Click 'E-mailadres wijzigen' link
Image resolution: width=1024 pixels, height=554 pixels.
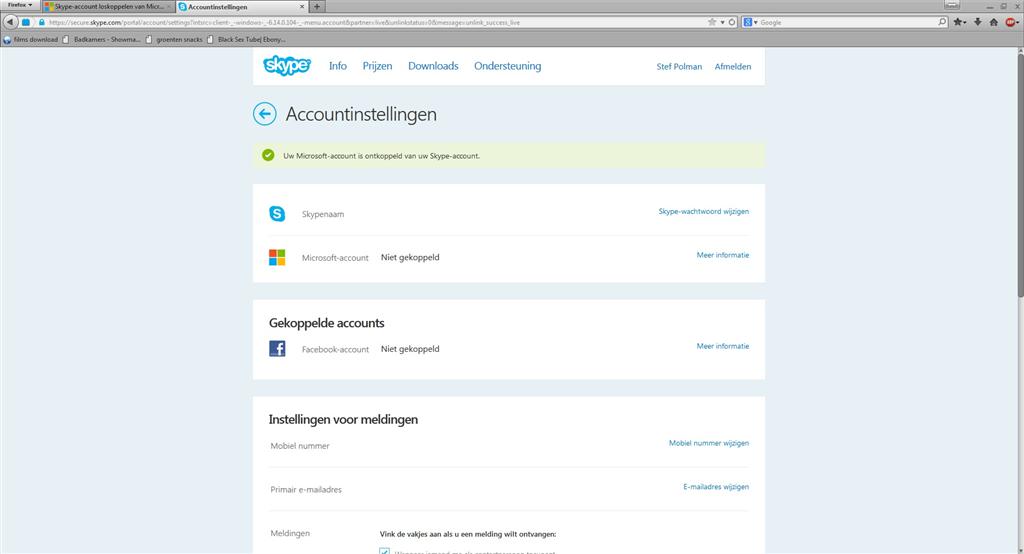point(716,487)
